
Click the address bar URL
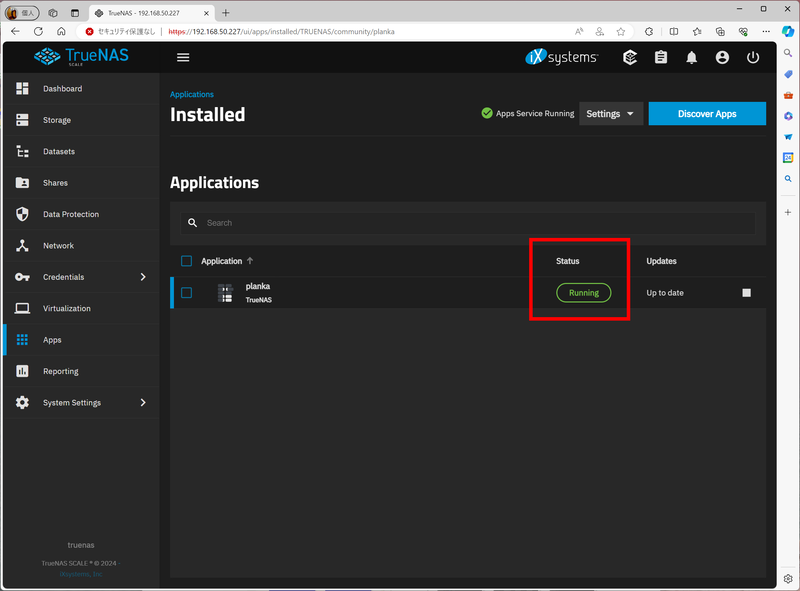pos(281,32)
